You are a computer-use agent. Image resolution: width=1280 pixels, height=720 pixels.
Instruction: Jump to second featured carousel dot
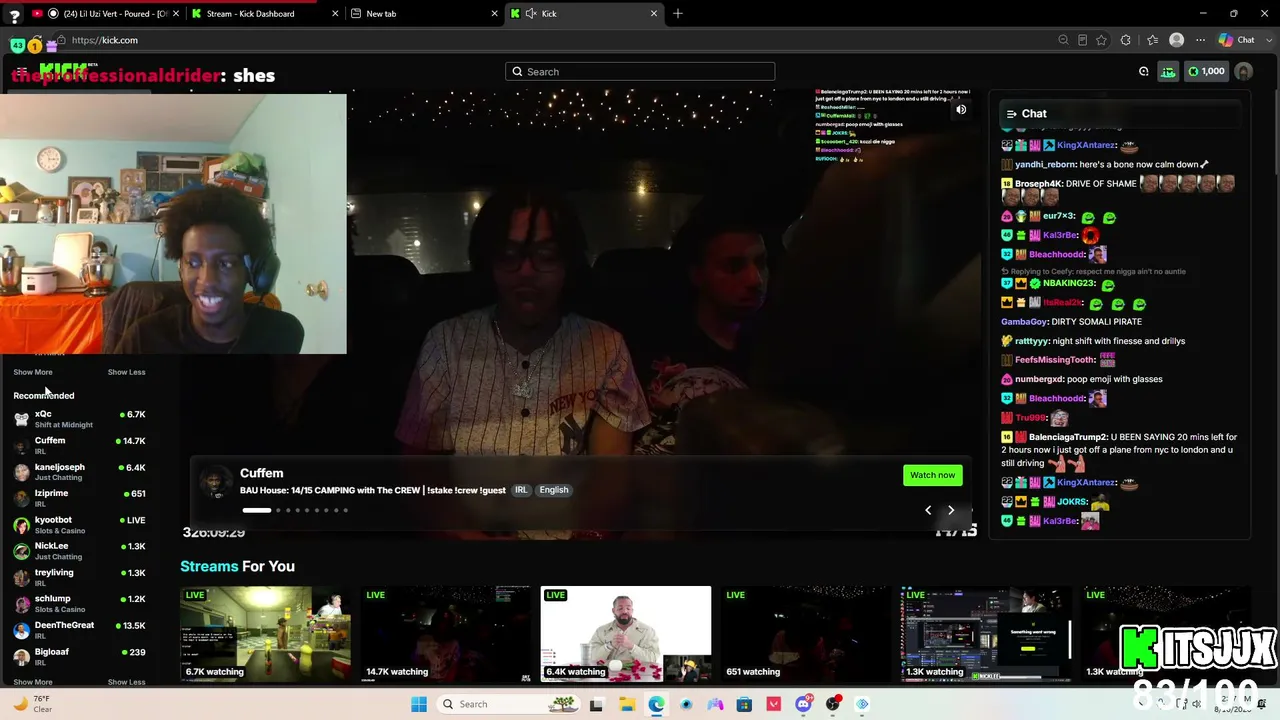[278, 510]
